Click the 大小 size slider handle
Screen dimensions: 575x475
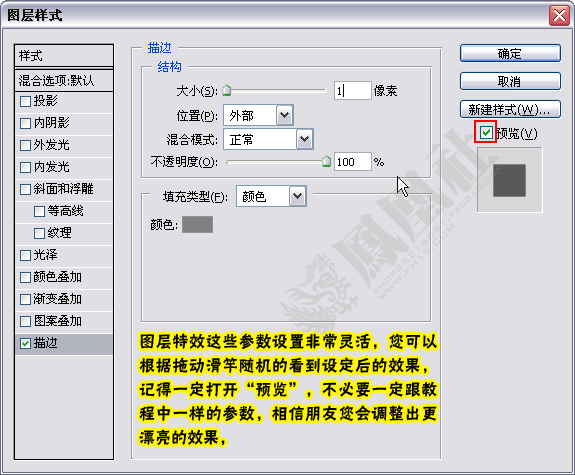[227, 90]
